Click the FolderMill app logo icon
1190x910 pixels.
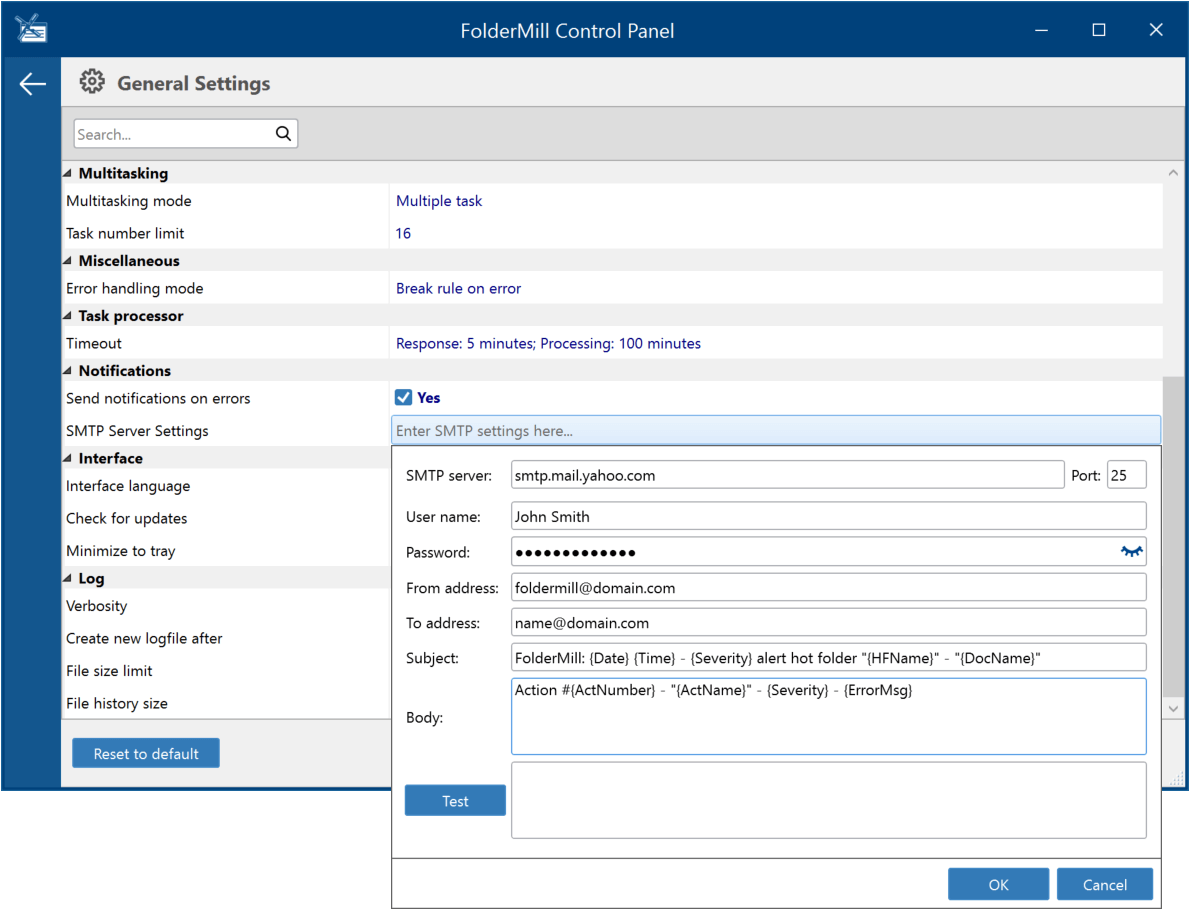pos(31,29)
